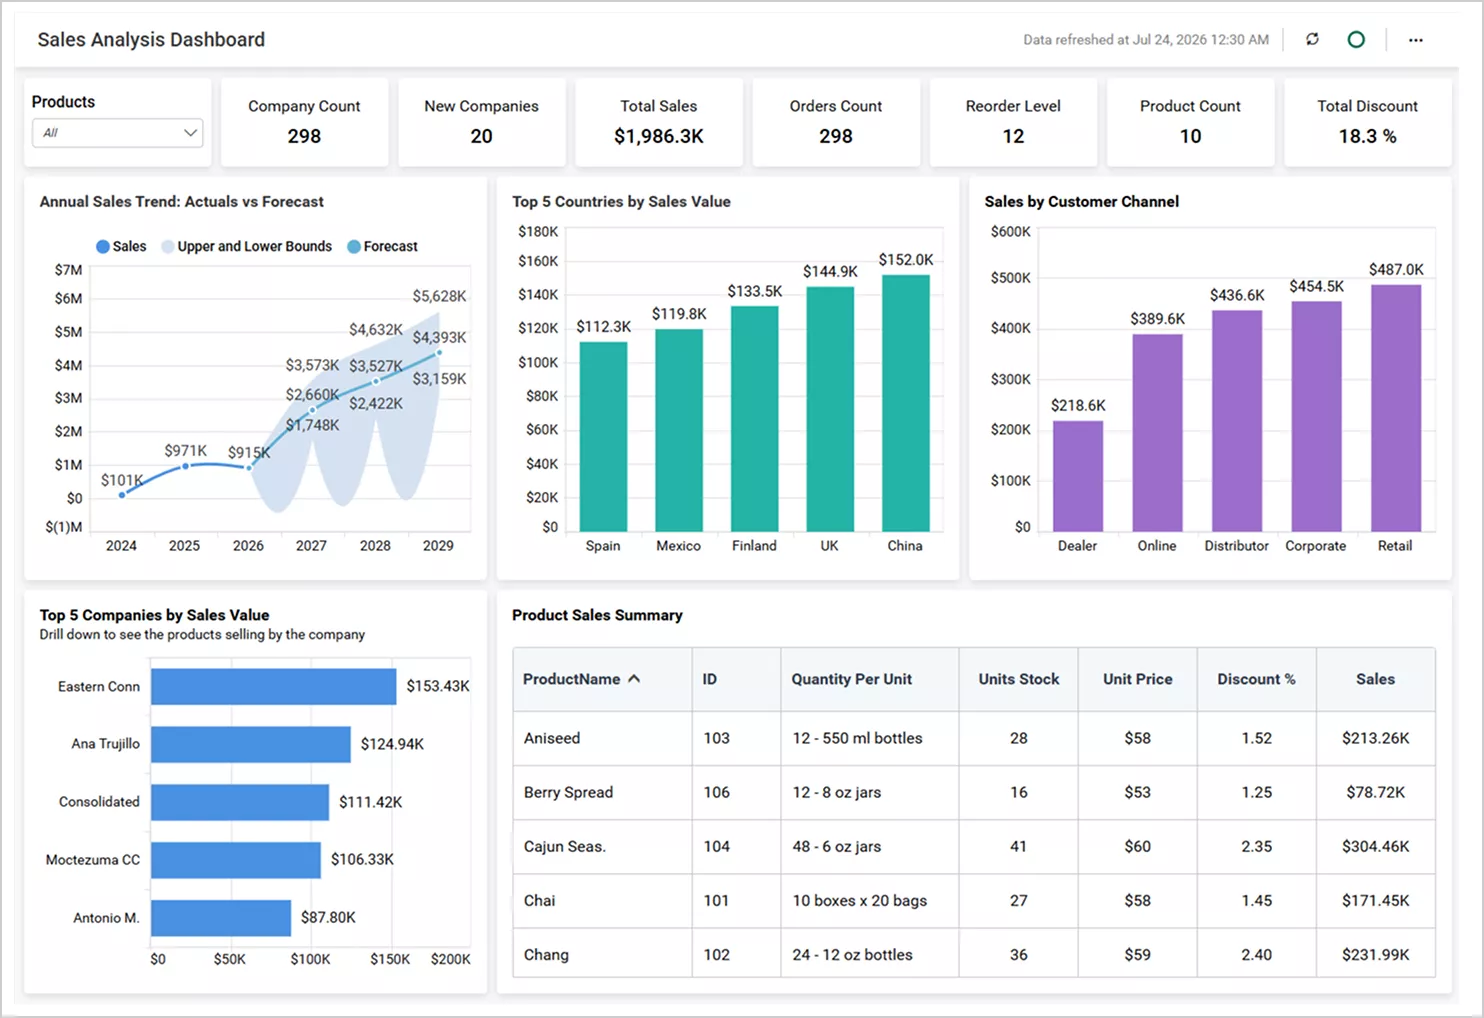
Task: Sort table by the ID column header
Action: tap(736, 679)
